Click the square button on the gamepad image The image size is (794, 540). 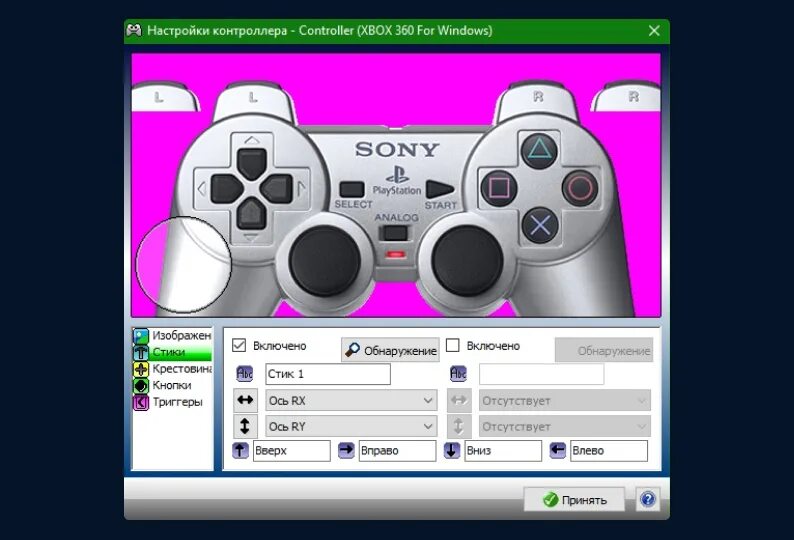point(499,188)
